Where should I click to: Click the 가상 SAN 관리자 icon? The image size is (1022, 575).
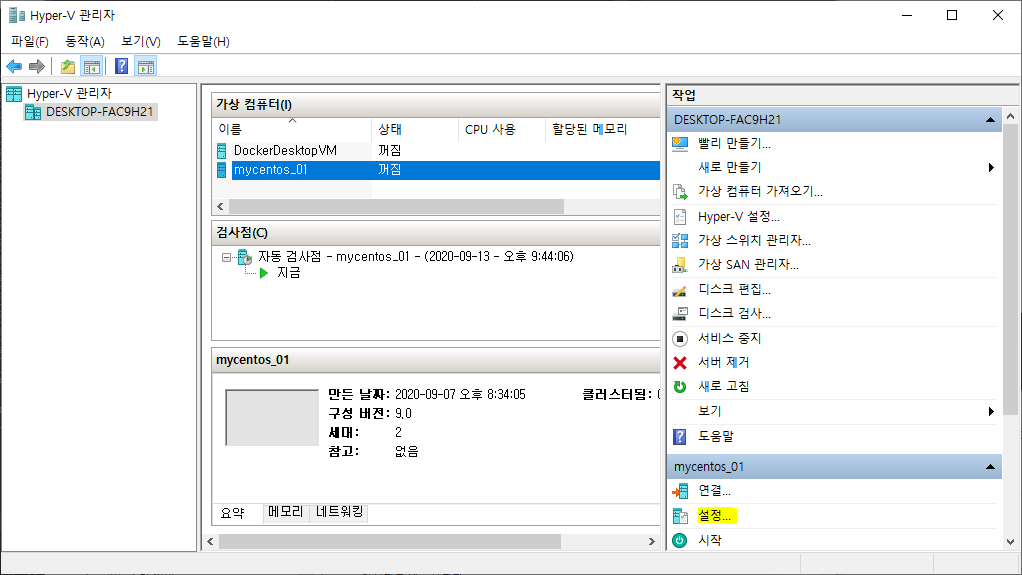(680, 265)
